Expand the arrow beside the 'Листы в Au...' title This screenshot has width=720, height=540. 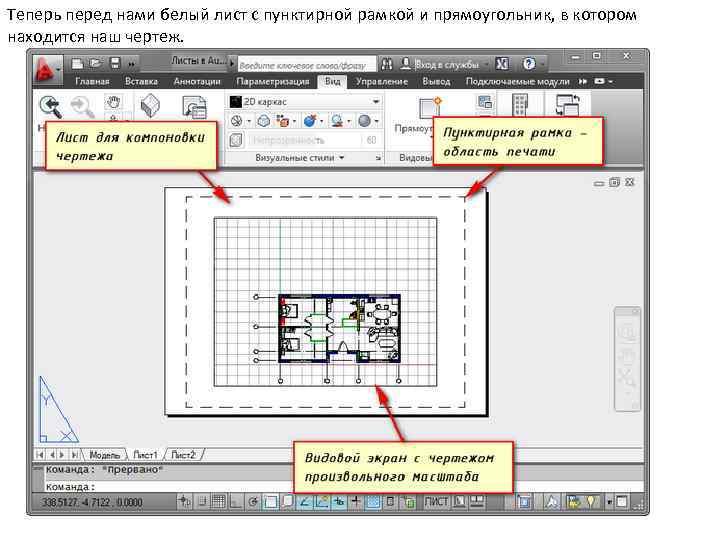tap(232, 63)
